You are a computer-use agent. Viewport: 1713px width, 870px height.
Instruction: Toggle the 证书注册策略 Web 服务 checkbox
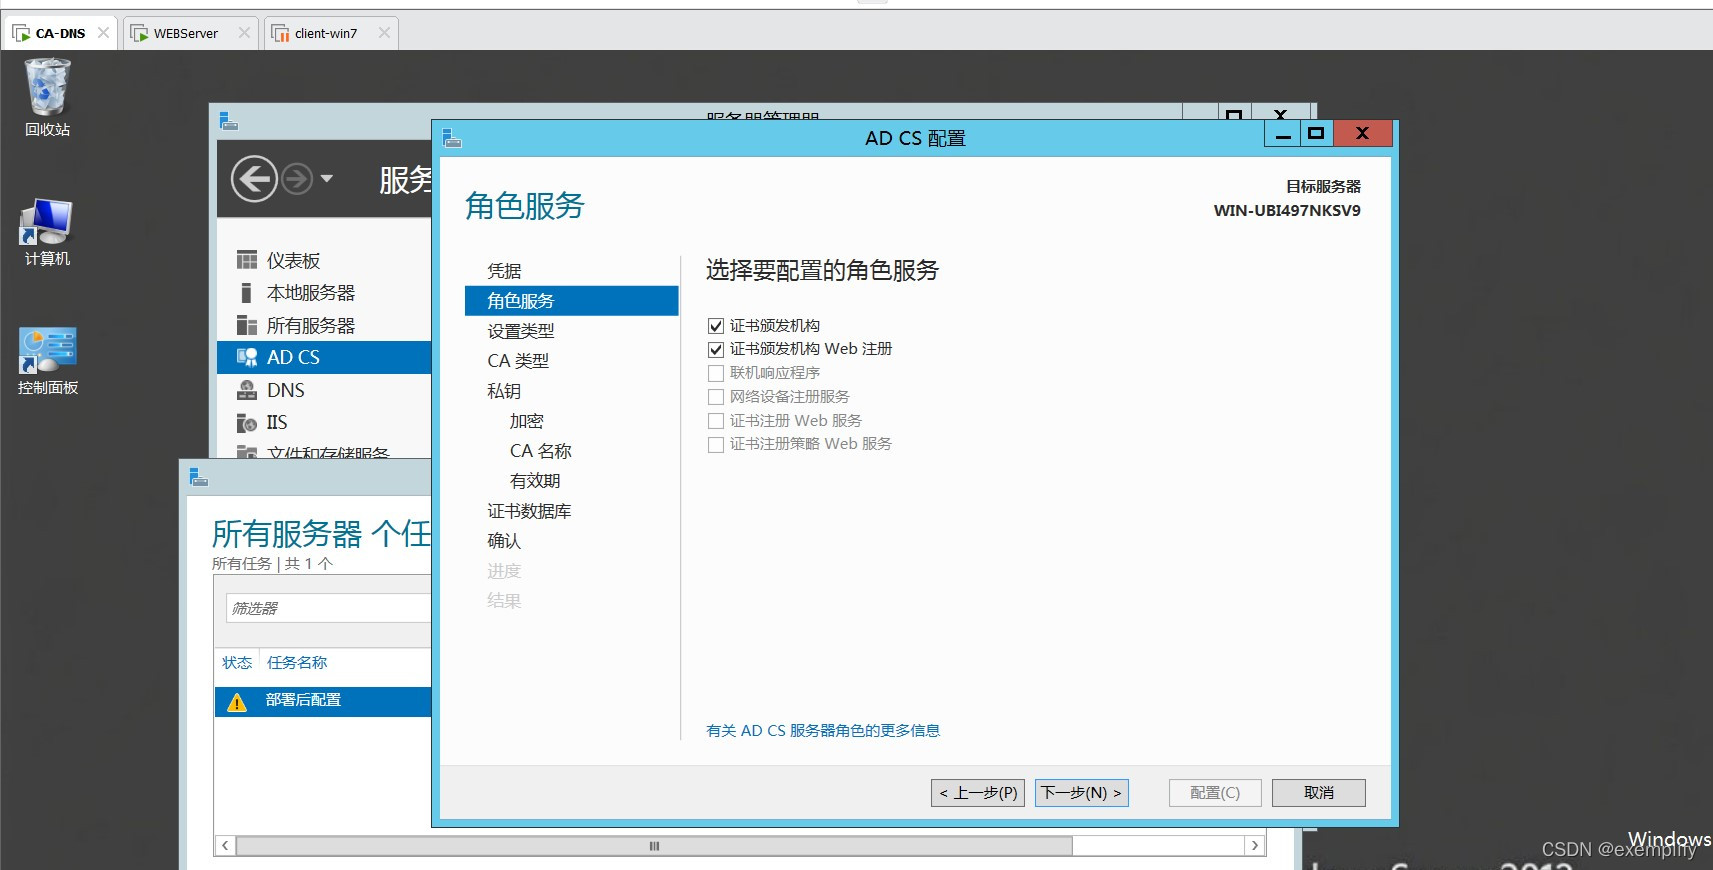point(715,444)
